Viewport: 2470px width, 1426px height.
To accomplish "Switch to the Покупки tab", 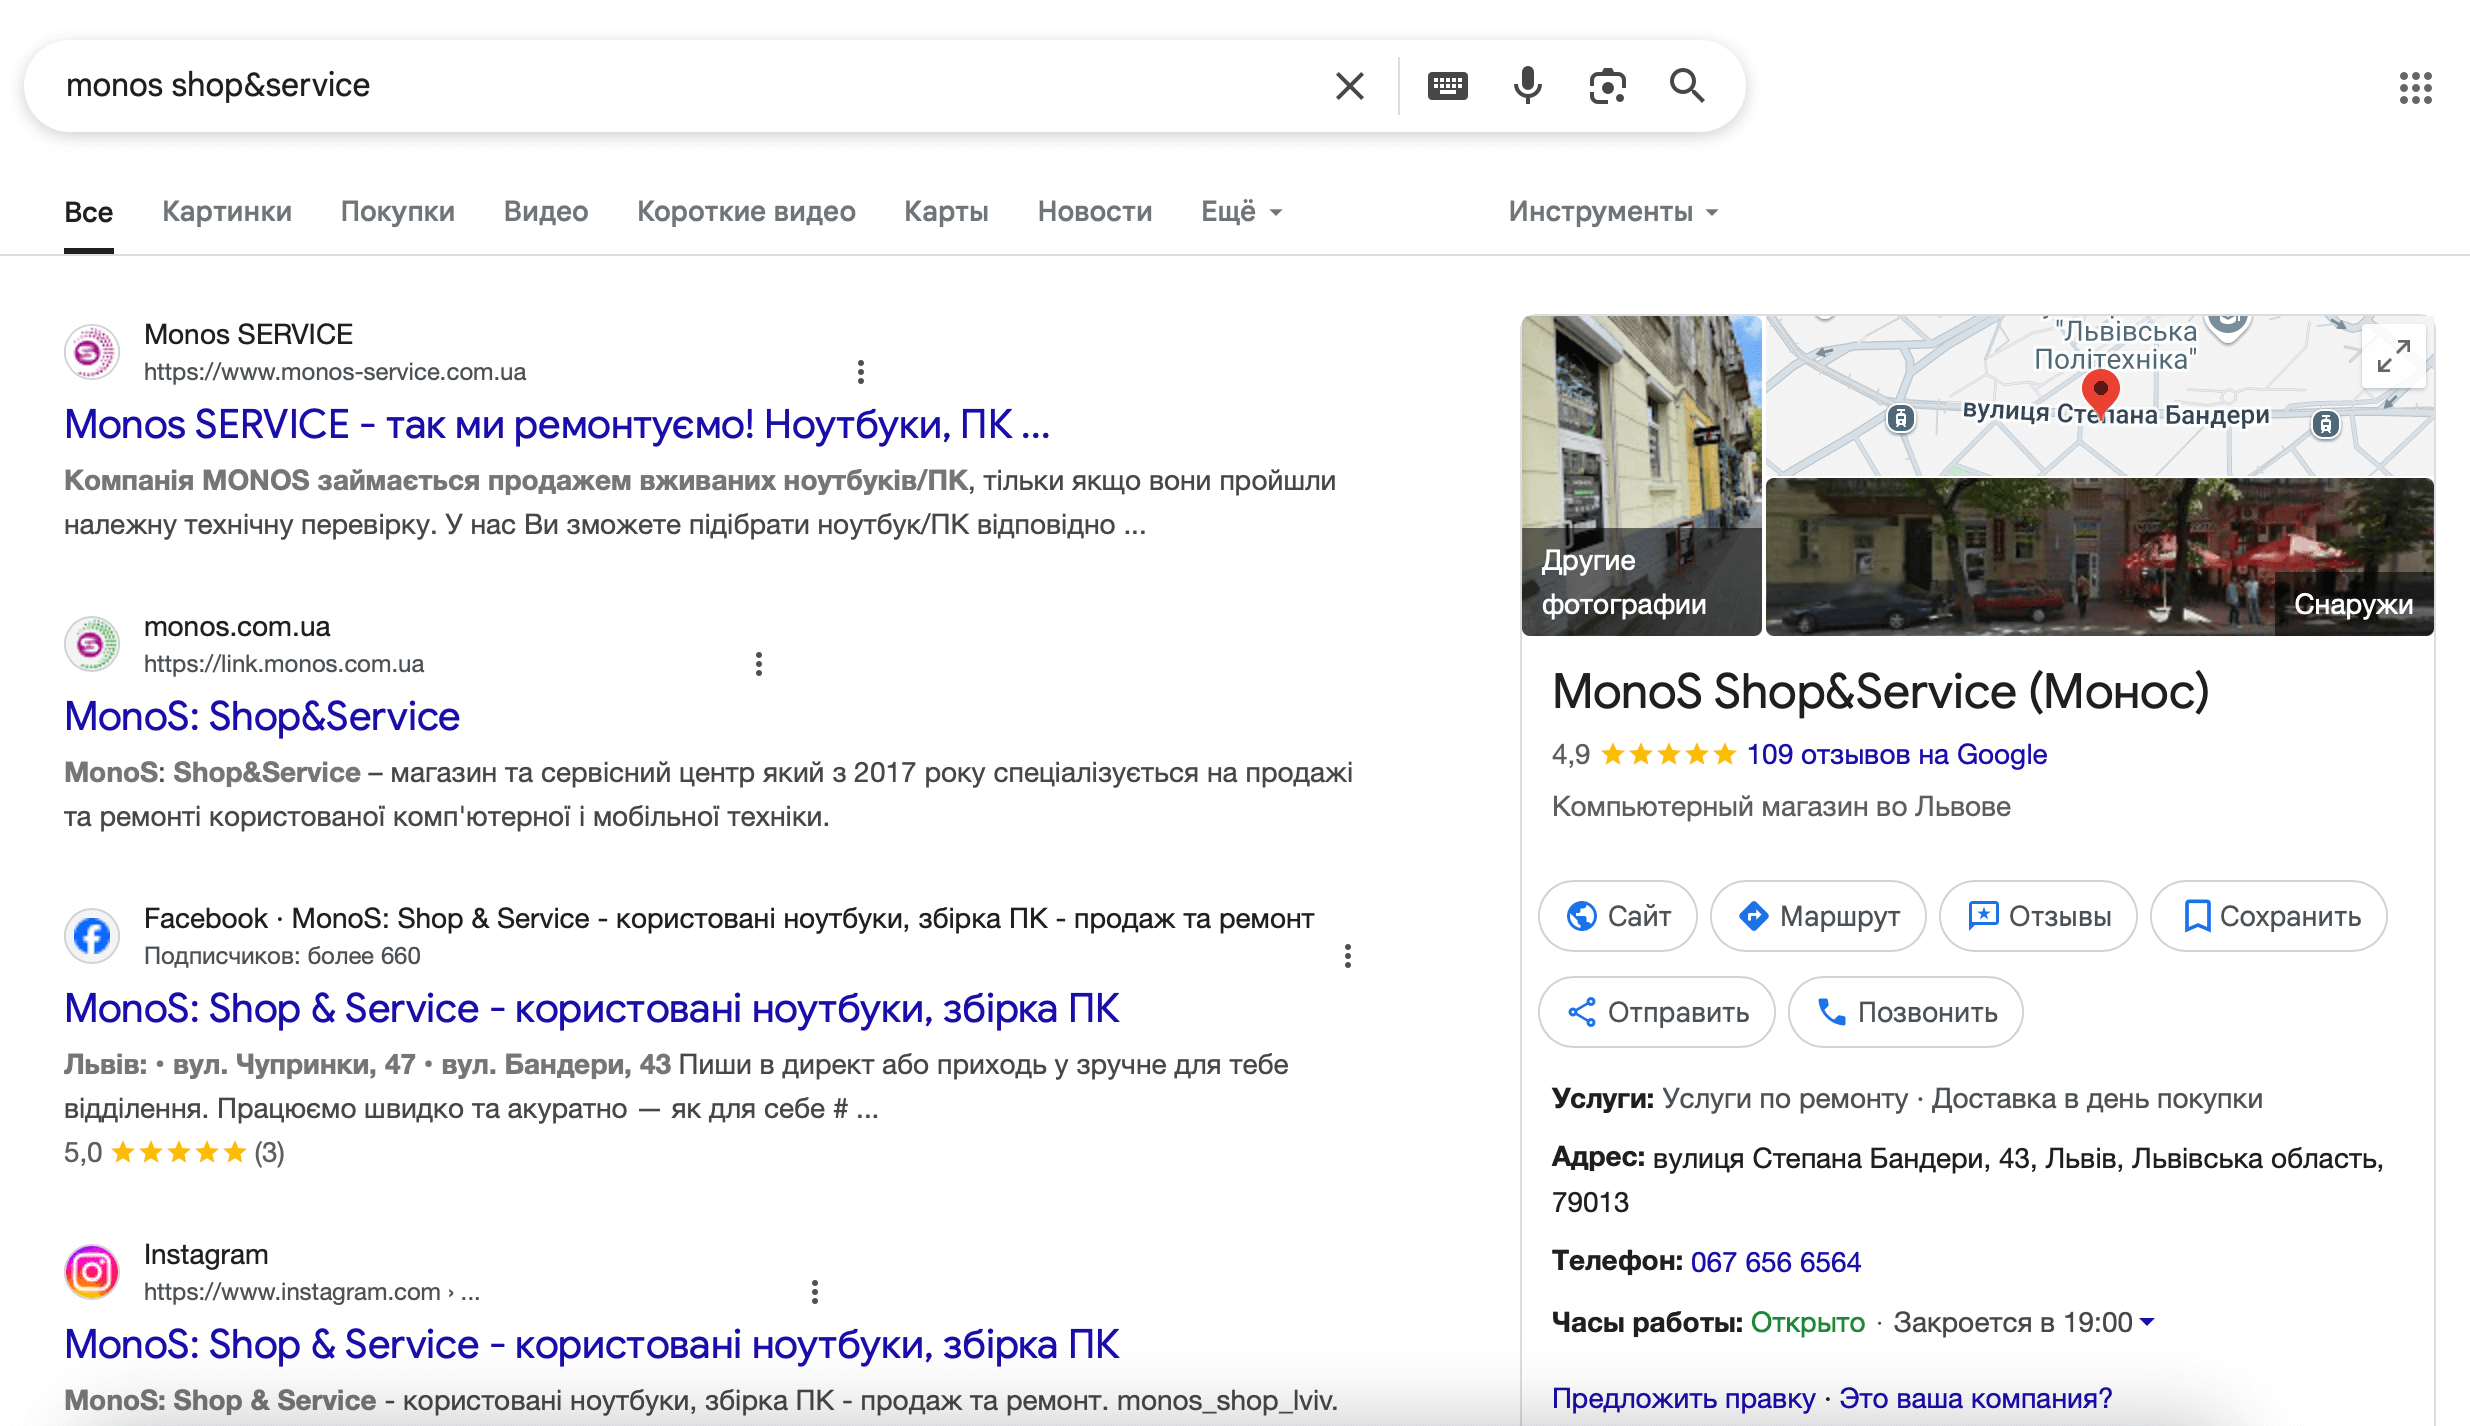I will tap(398, 212).
